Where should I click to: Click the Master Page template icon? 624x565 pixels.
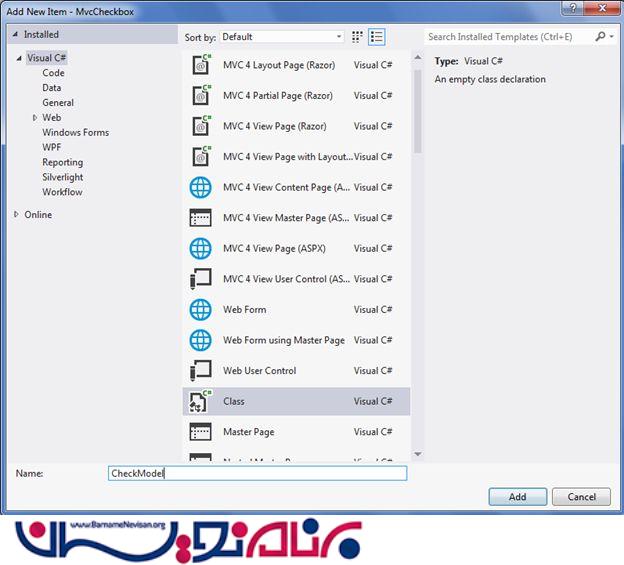click(201, 432)
